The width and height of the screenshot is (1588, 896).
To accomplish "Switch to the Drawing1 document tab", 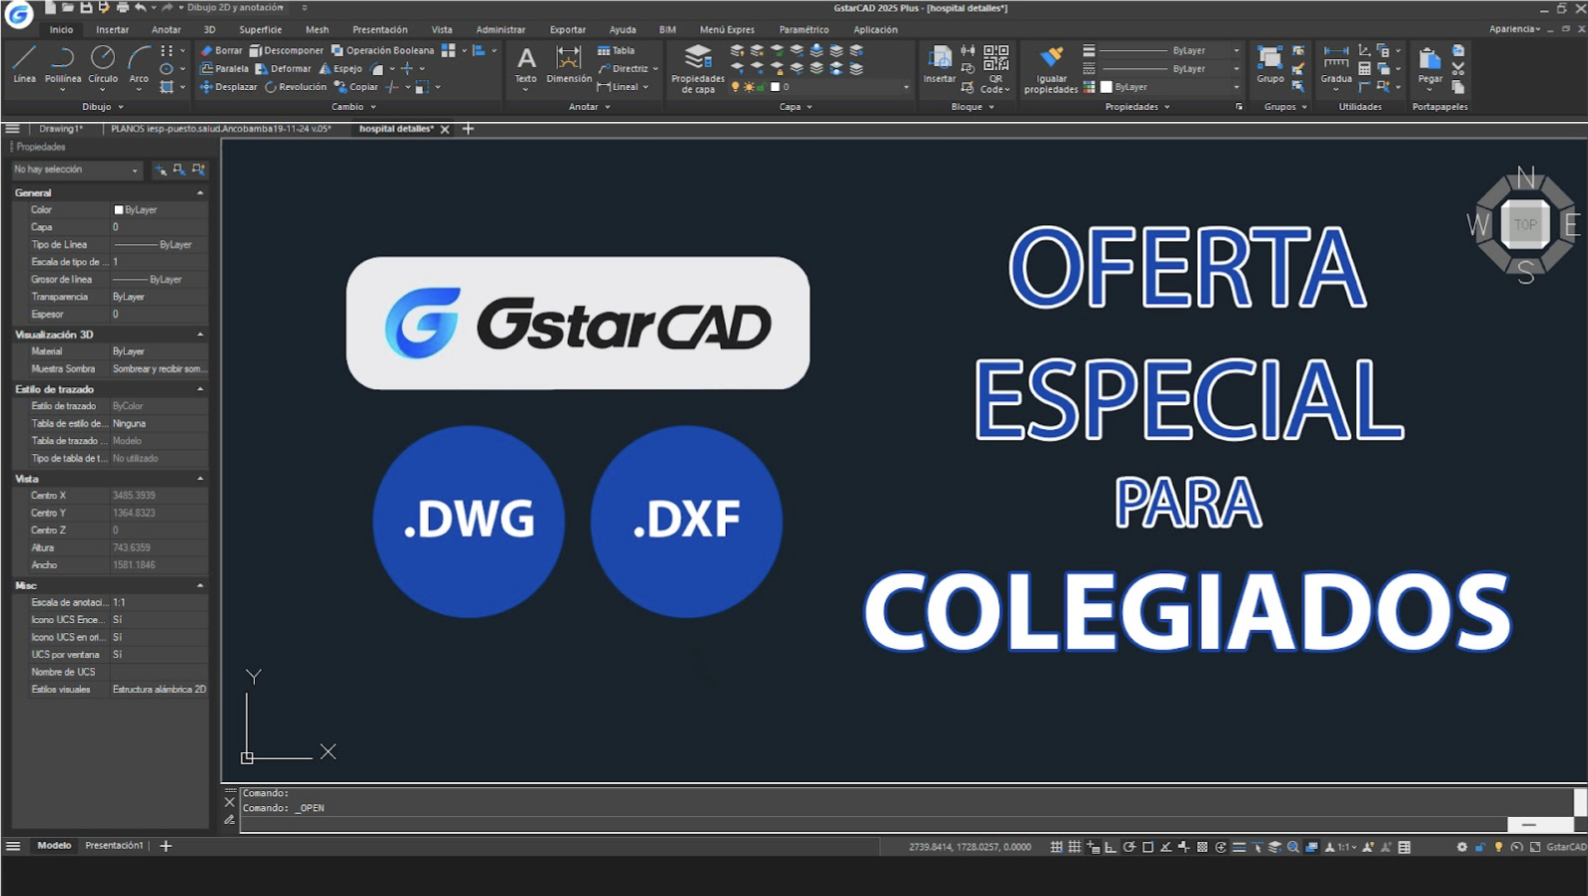I will point(60,129).
